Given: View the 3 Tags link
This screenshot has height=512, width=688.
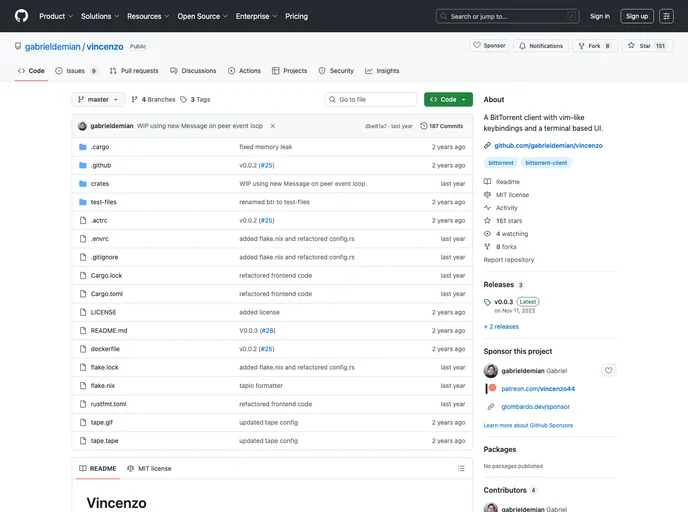Looking at the screenshot, I should [195, 100].
